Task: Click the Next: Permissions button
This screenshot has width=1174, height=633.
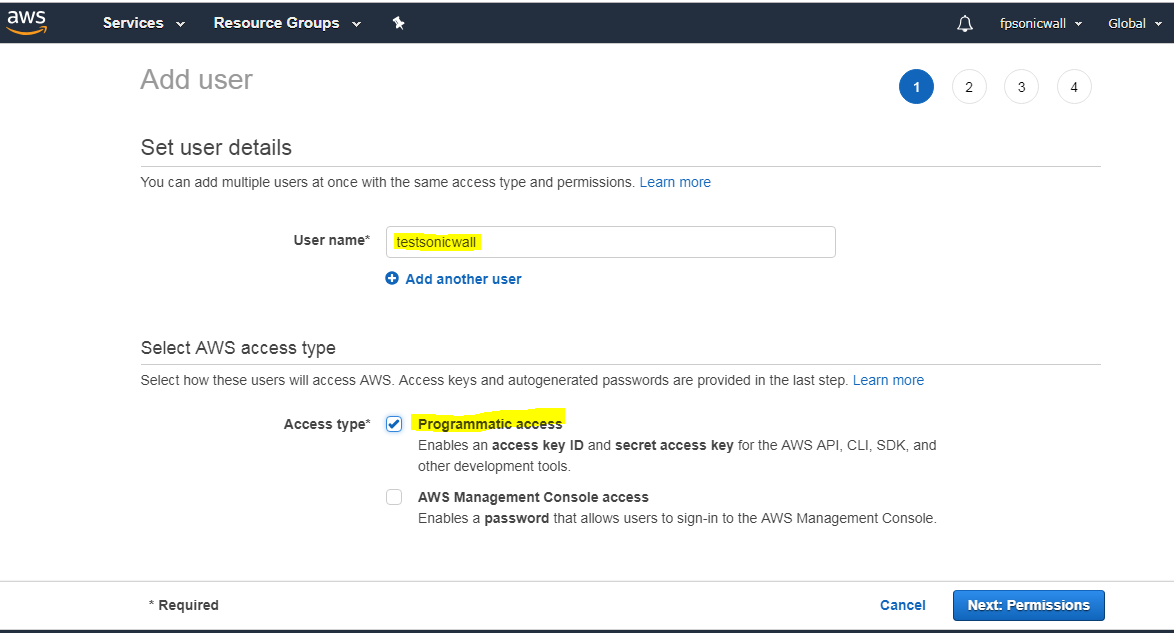Action: tap(1028, 605)
